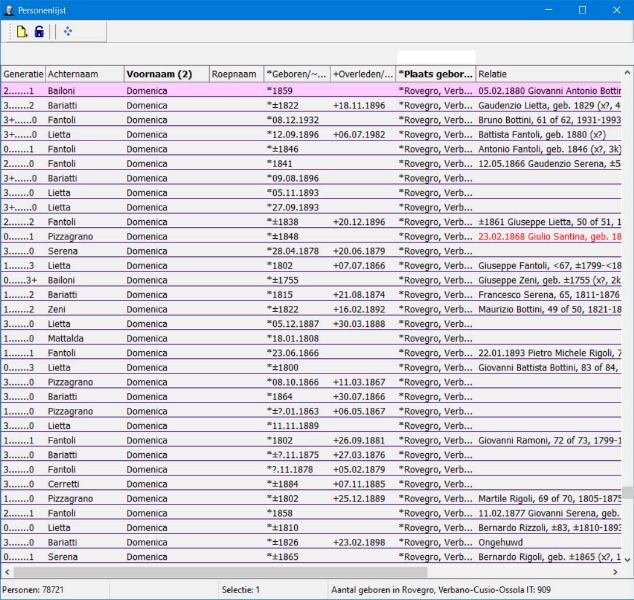Click the horizontal scrollbar right arrow
634x600 pixels.
tap(615, 572)
